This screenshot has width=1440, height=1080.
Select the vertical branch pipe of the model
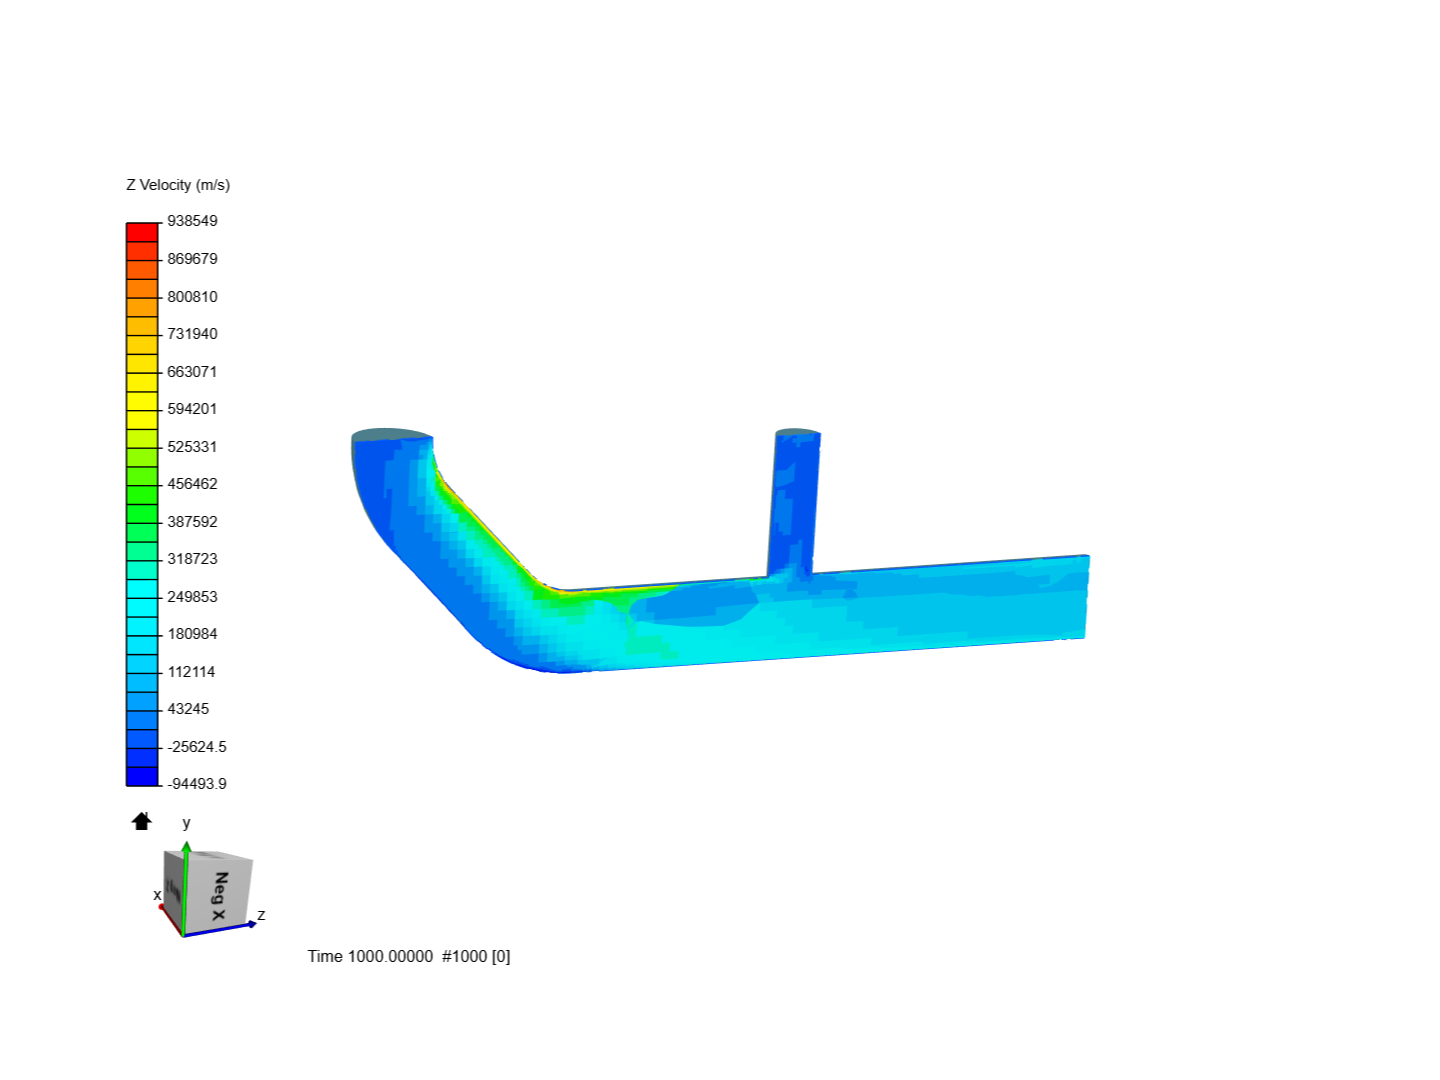(x=795, y=500)
